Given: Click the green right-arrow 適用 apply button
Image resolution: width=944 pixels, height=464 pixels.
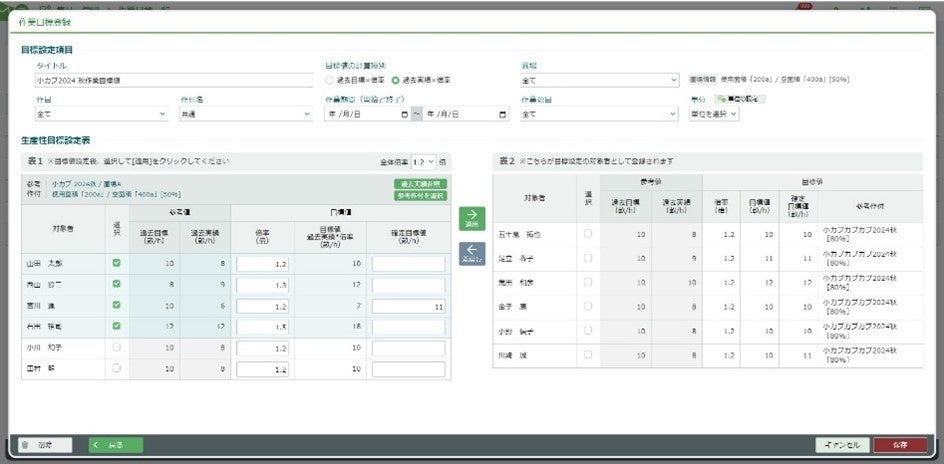Looking at the screenshot, I should (x=471, y=218).
